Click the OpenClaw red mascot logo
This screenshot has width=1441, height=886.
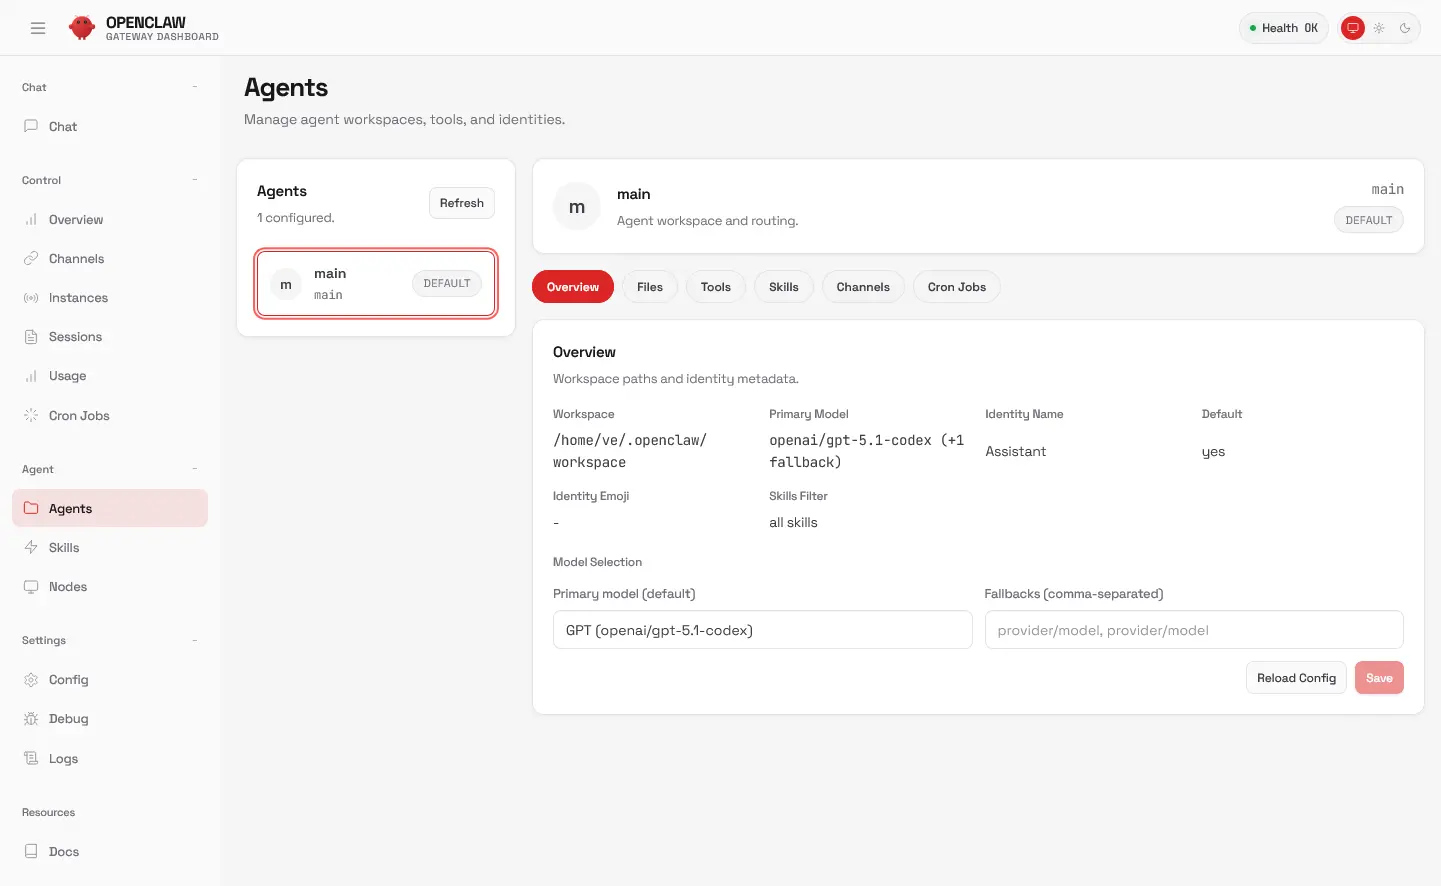[82, 28]
